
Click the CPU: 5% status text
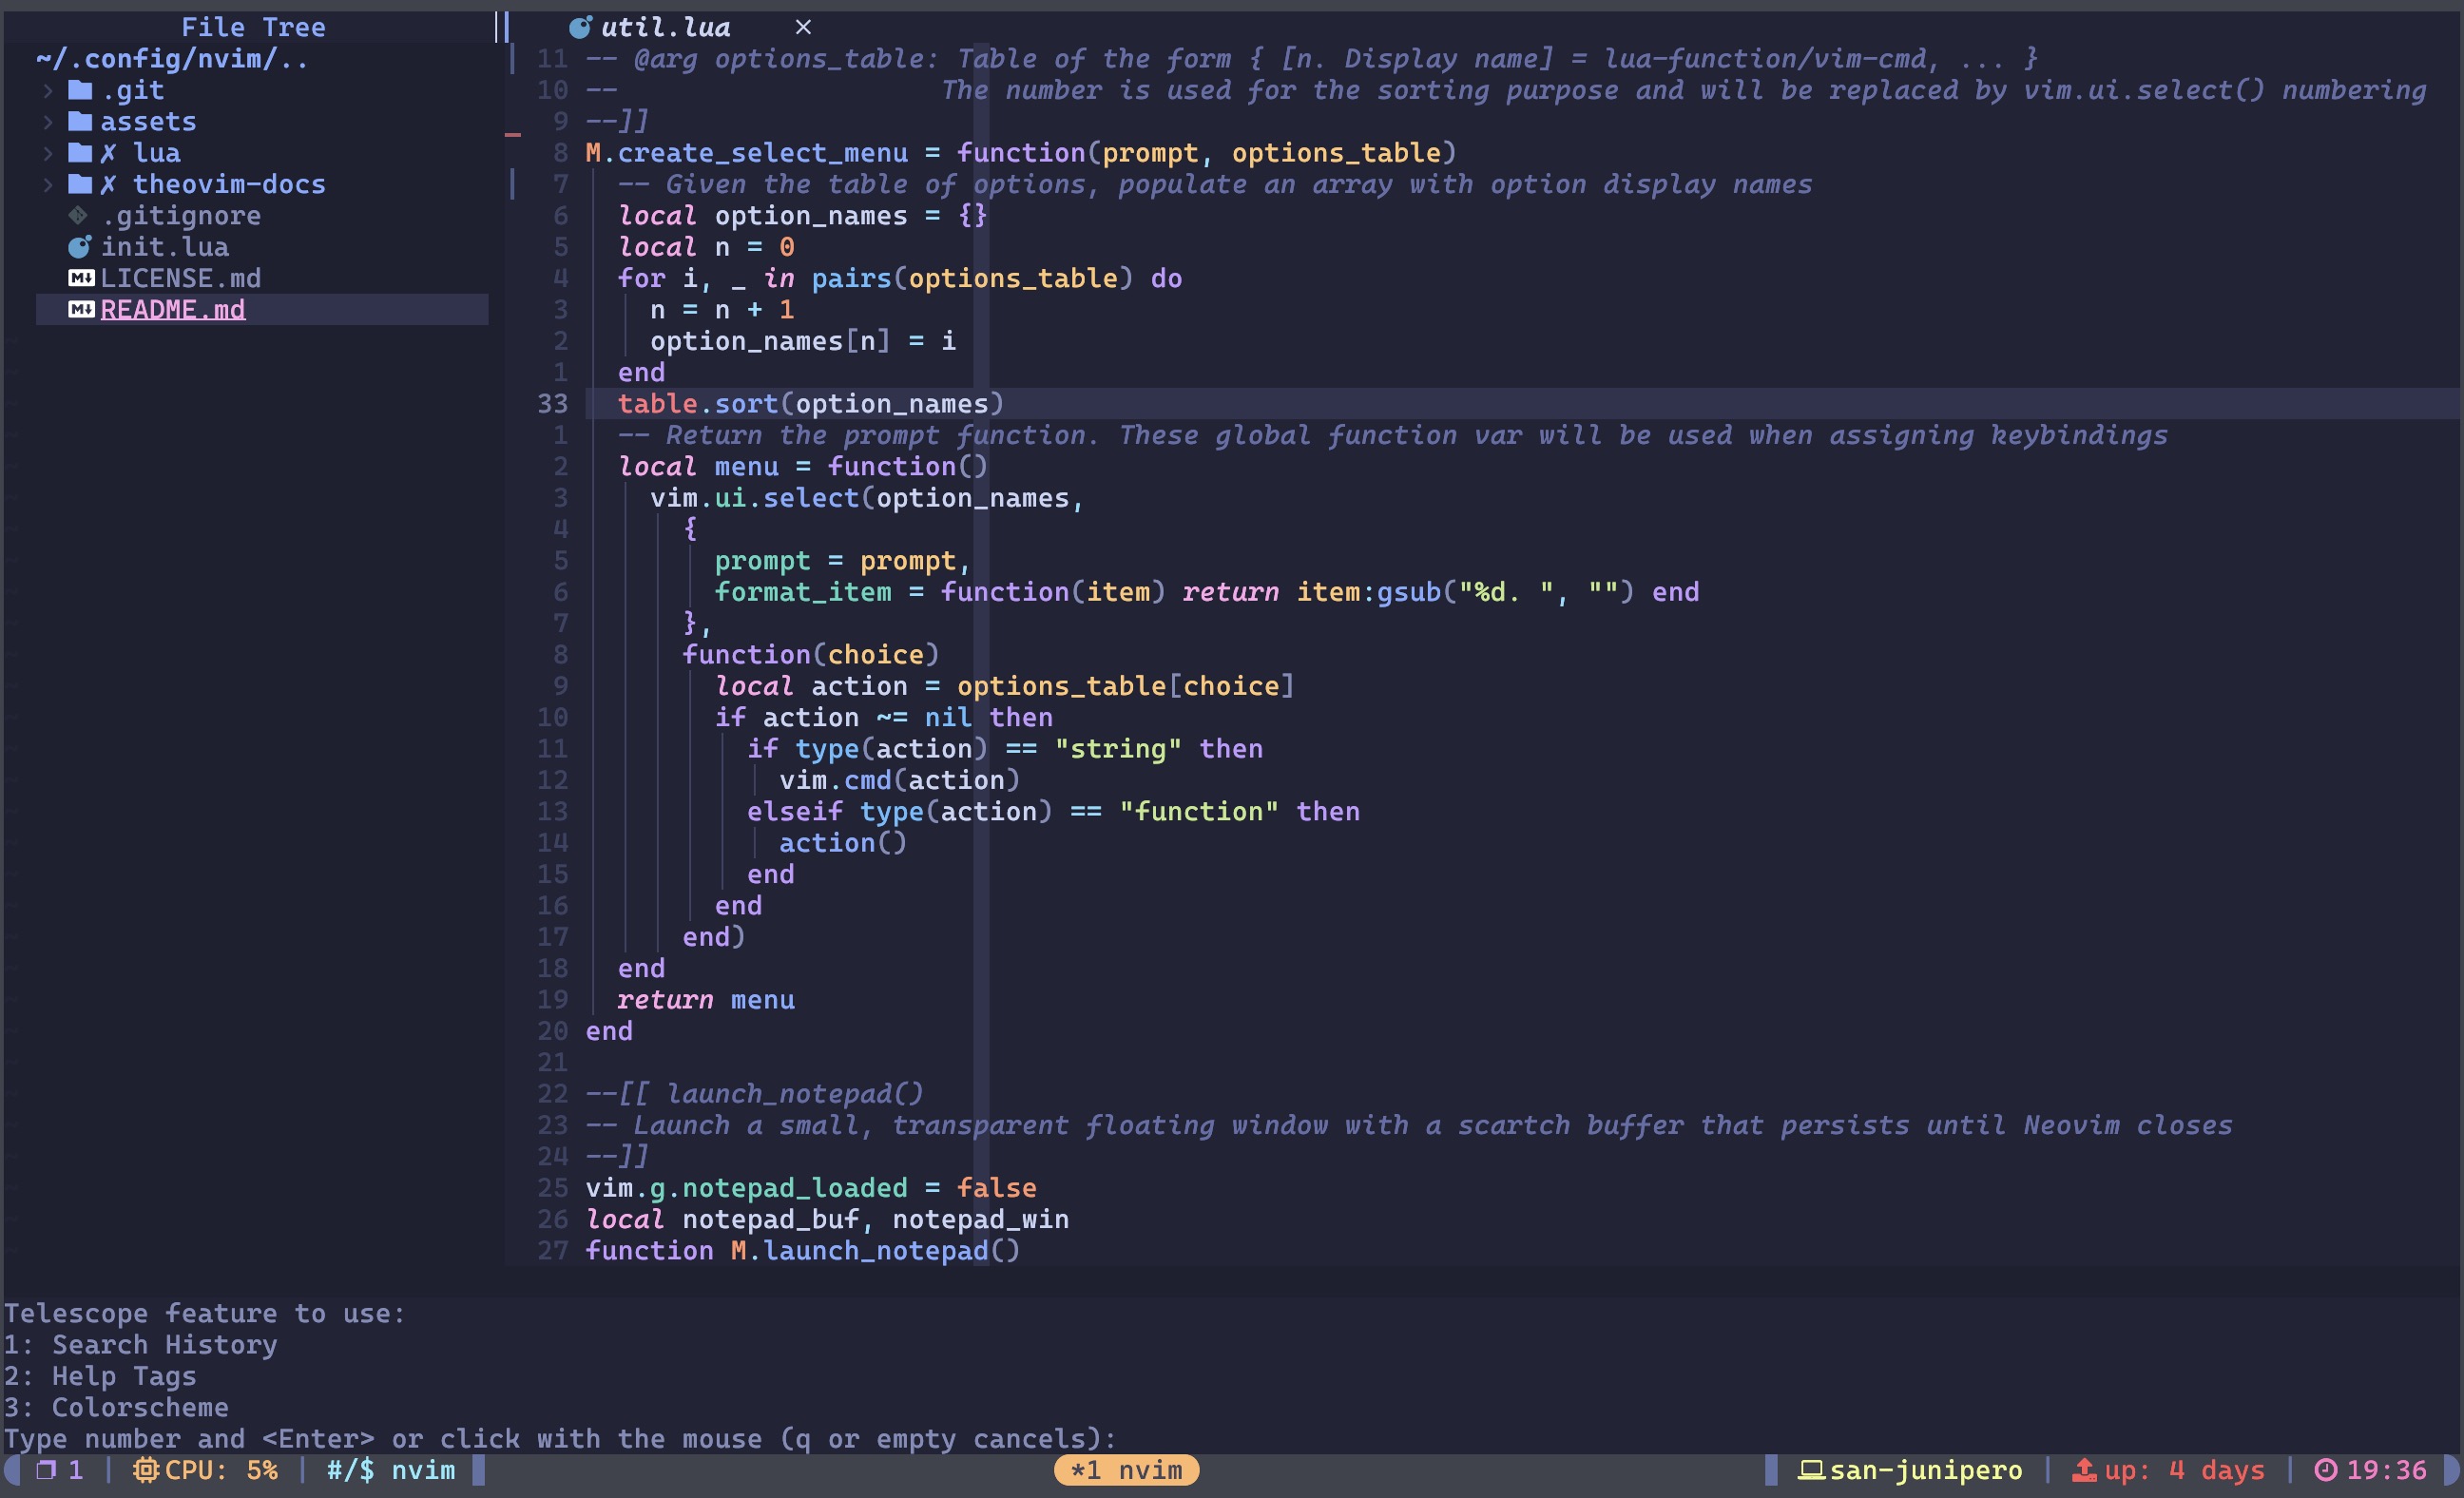pyautogui.click(x=221, y=1470)
